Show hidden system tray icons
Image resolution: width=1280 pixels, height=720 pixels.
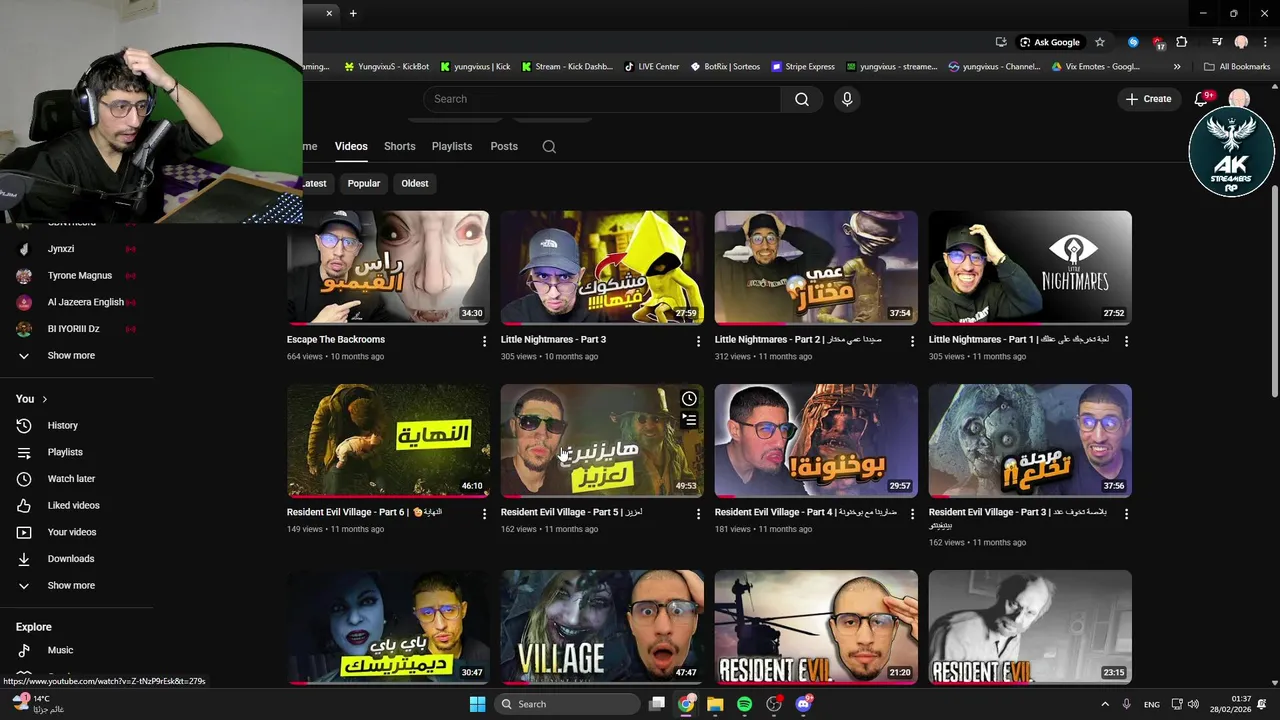(x=1105, y=704)
